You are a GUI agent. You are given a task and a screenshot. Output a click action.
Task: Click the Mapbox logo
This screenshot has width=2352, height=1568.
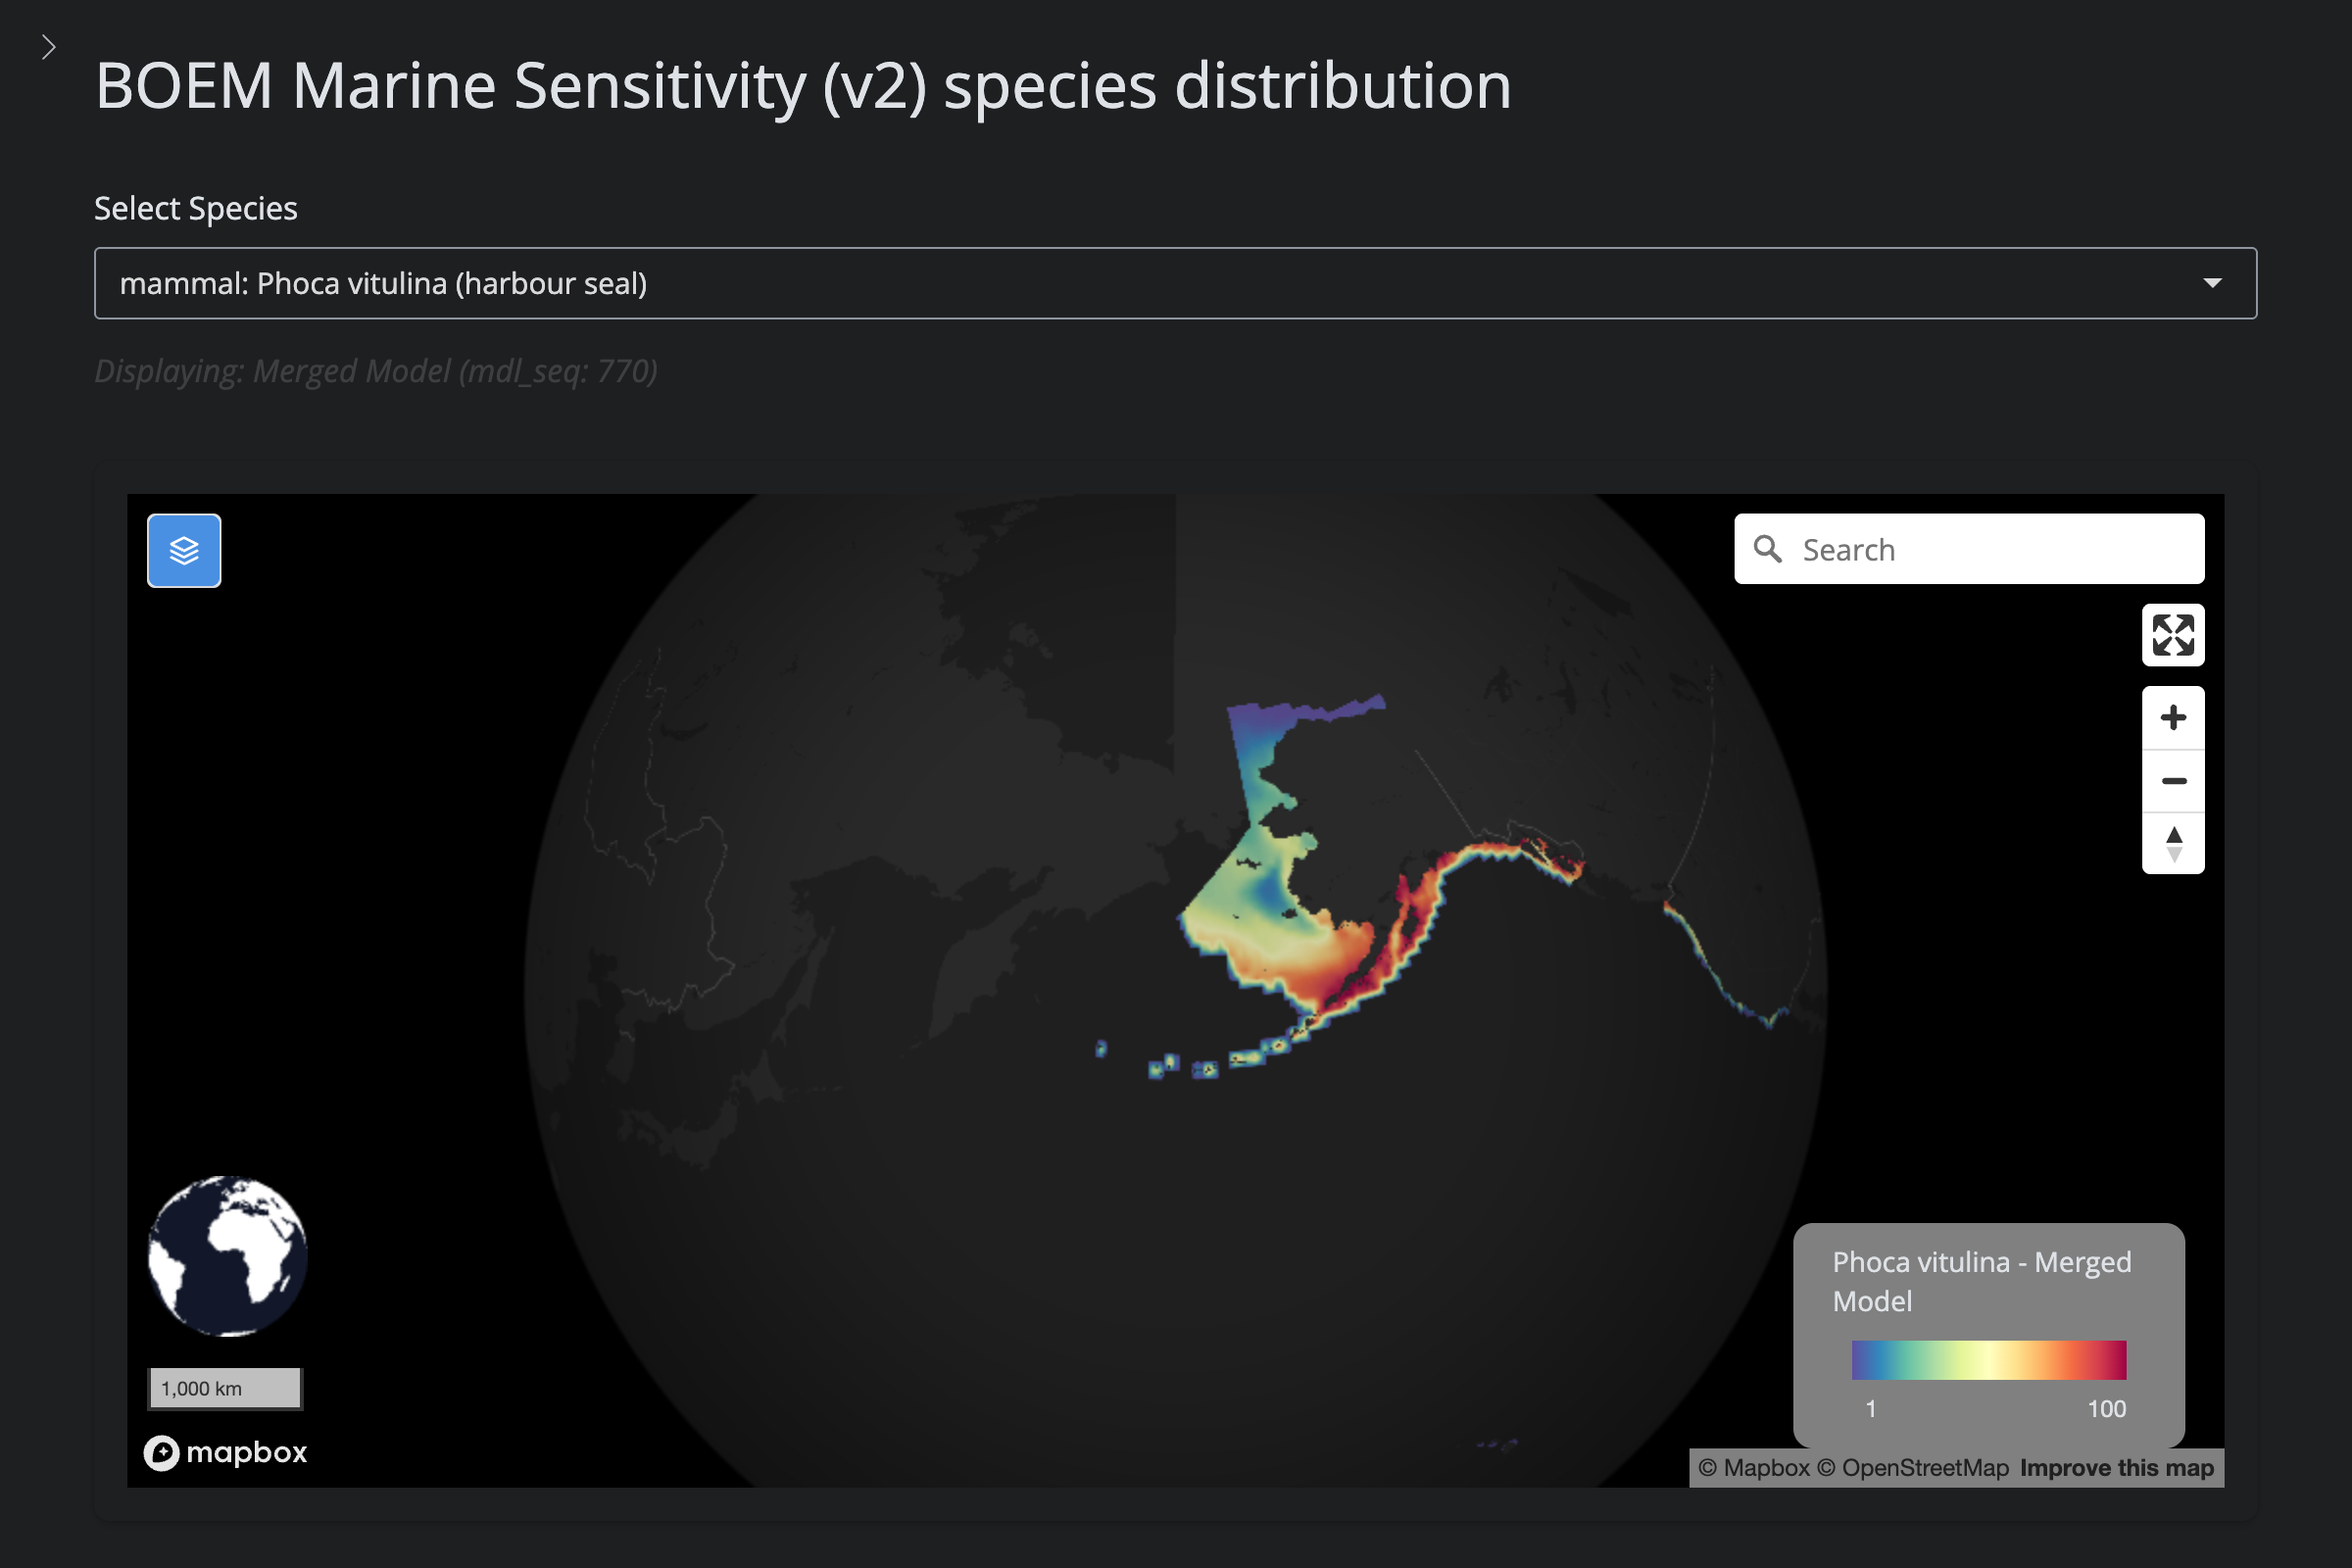tap(226, 1452)
